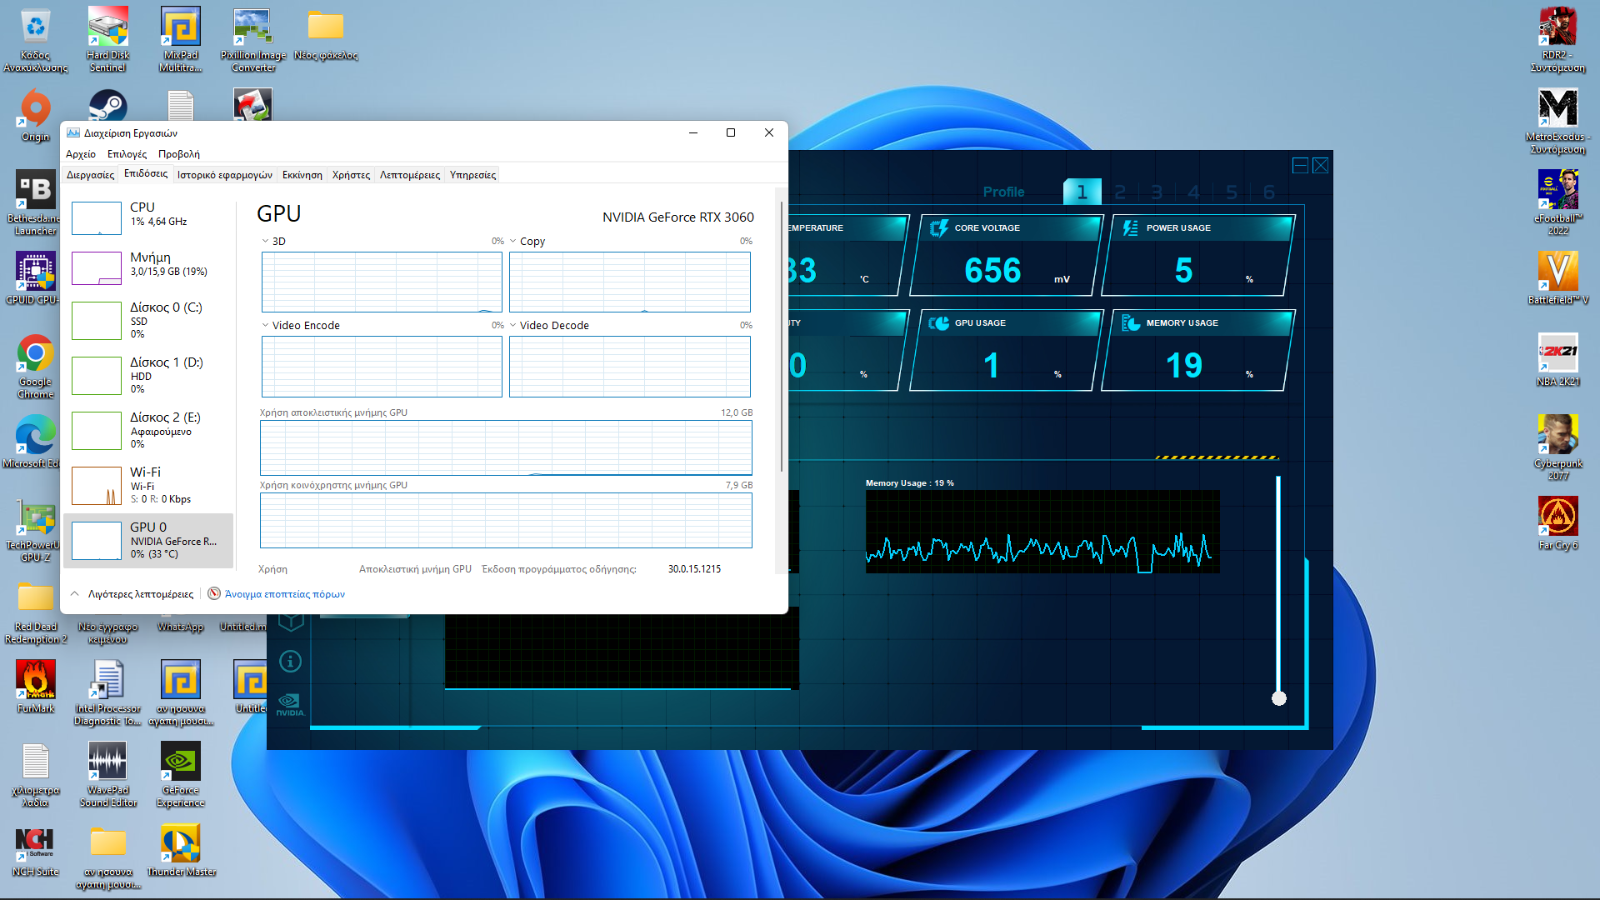Open the Task Manager Προβολή menu
Image resolution: width=1600 pixels, height=900 pixels.
tap(179, 154)
